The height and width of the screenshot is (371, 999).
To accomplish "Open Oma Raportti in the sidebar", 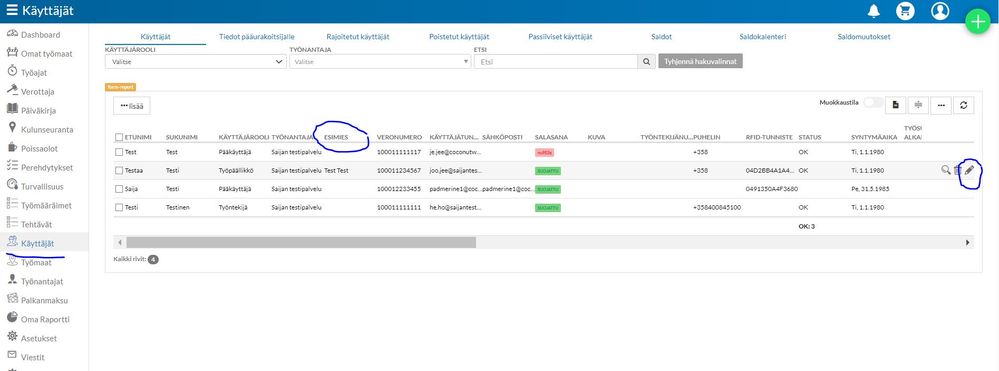I will pos(38,319).
